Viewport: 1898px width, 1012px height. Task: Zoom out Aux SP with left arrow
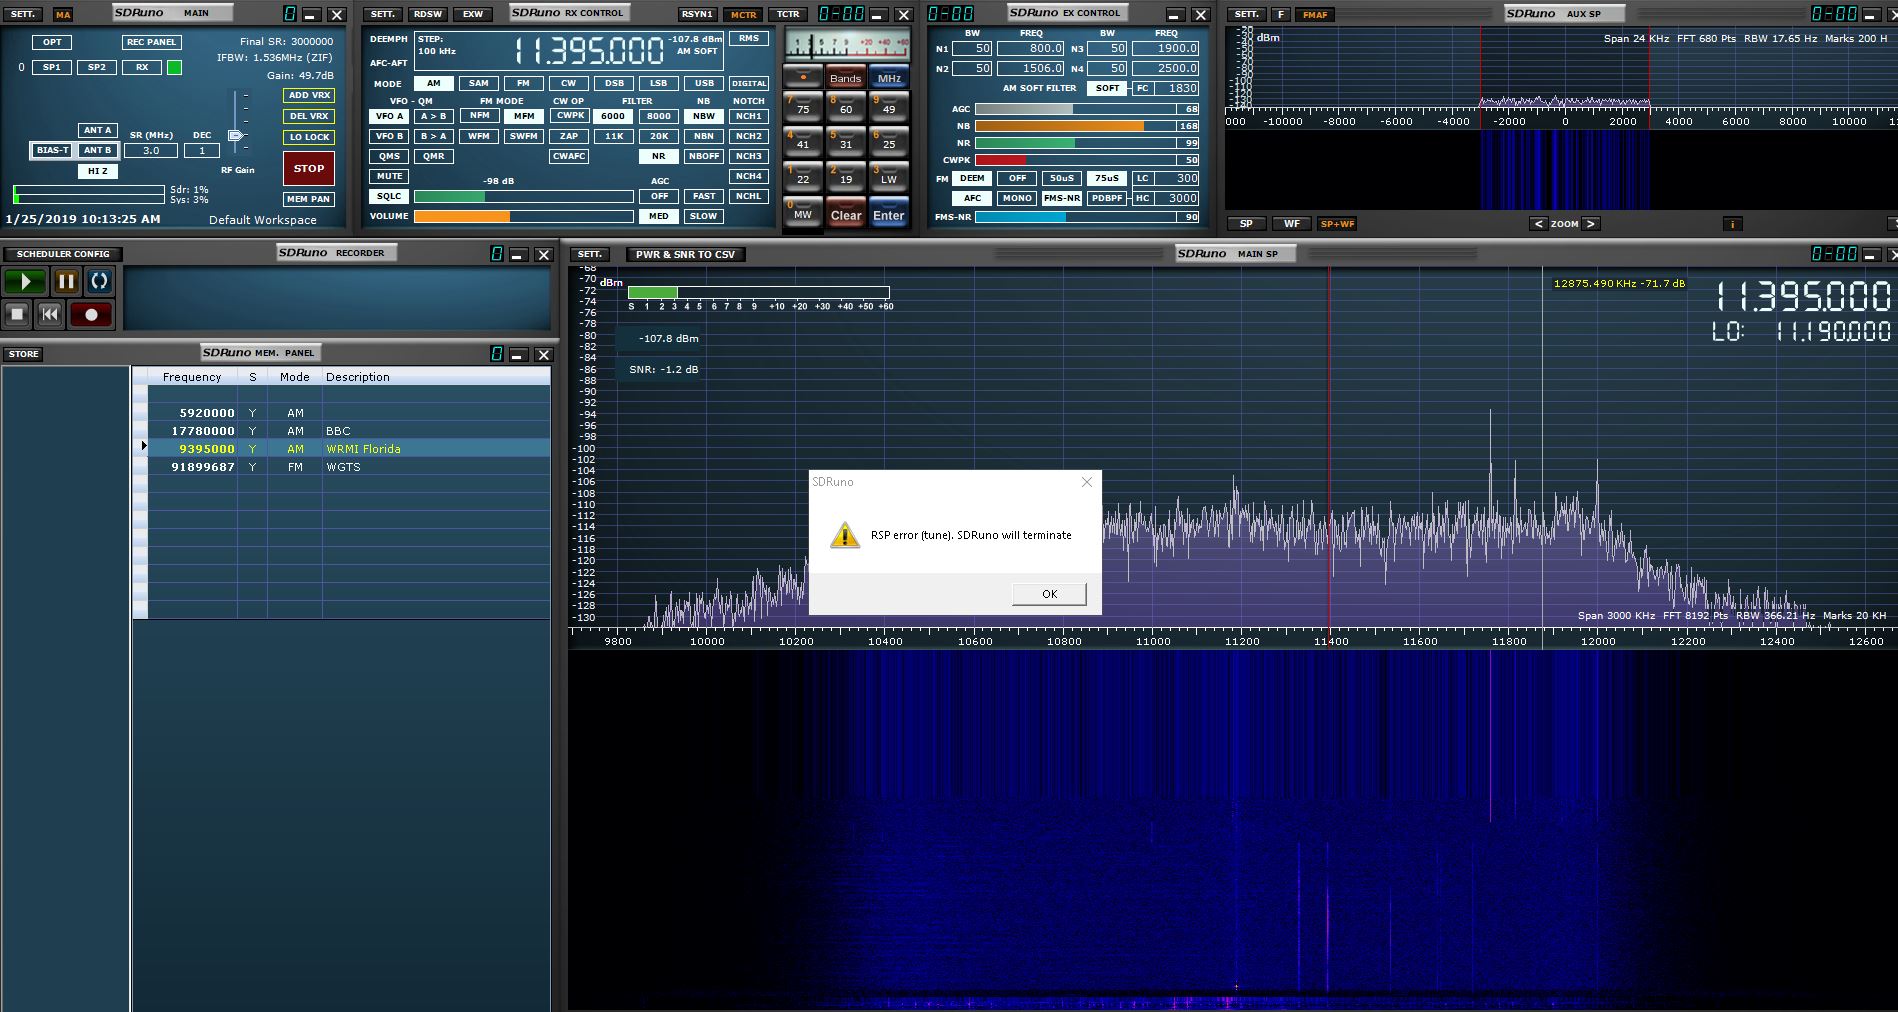pyautogui.click(x=1539, y=224)
